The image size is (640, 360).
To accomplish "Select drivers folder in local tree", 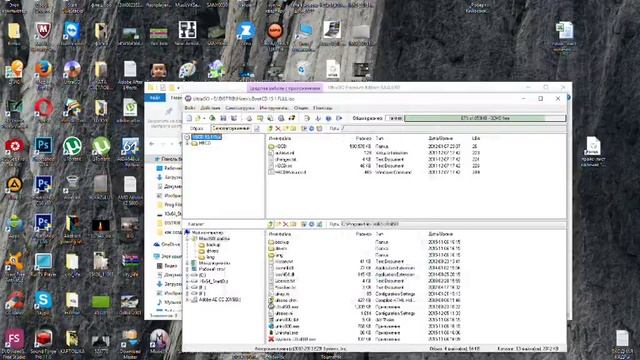I will point(212,251).
